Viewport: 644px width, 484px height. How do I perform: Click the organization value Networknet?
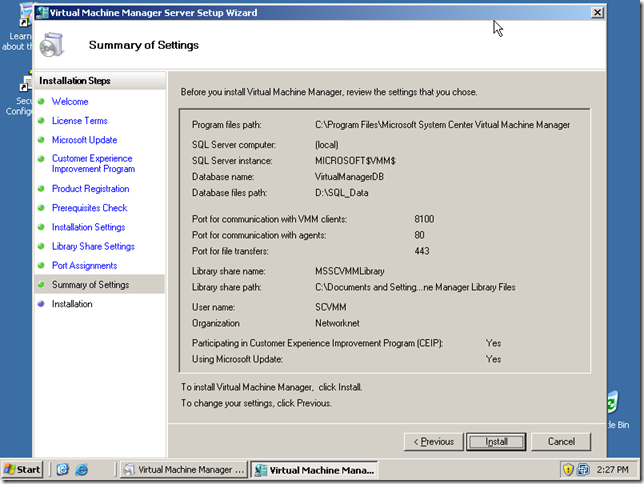337,323
